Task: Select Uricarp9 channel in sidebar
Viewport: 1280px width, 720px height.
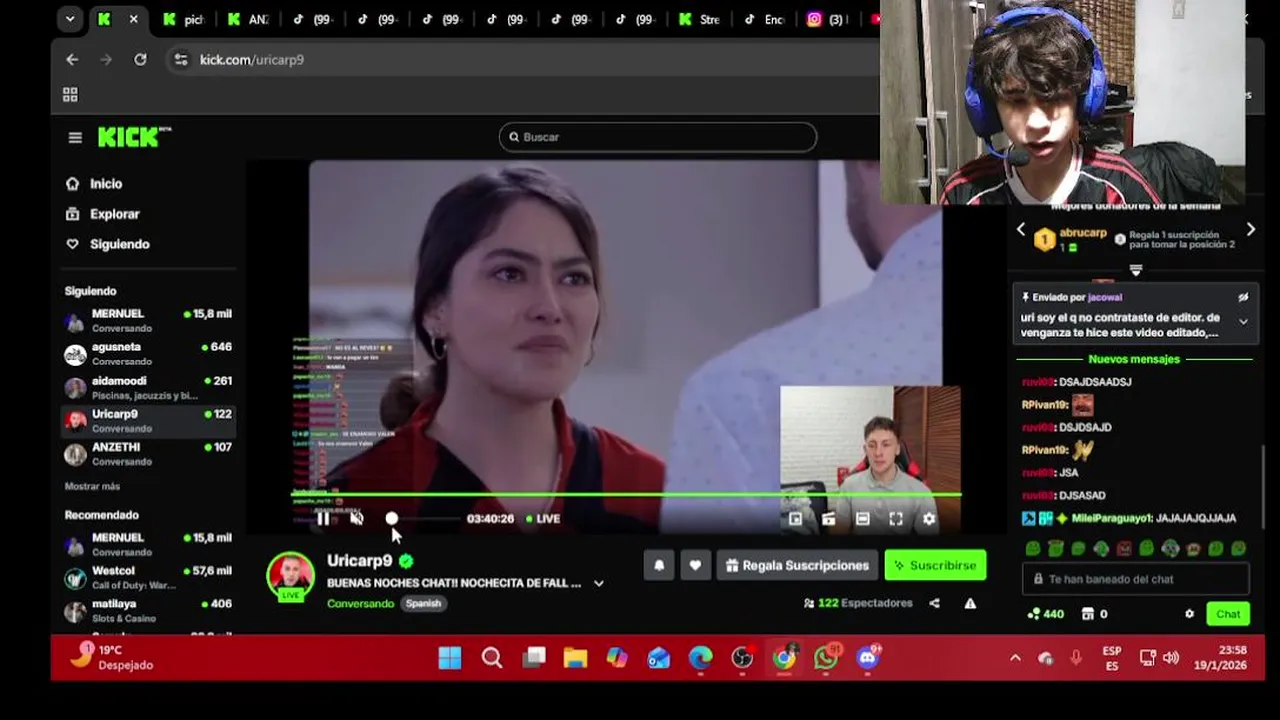Action: (x=148, y=420)
